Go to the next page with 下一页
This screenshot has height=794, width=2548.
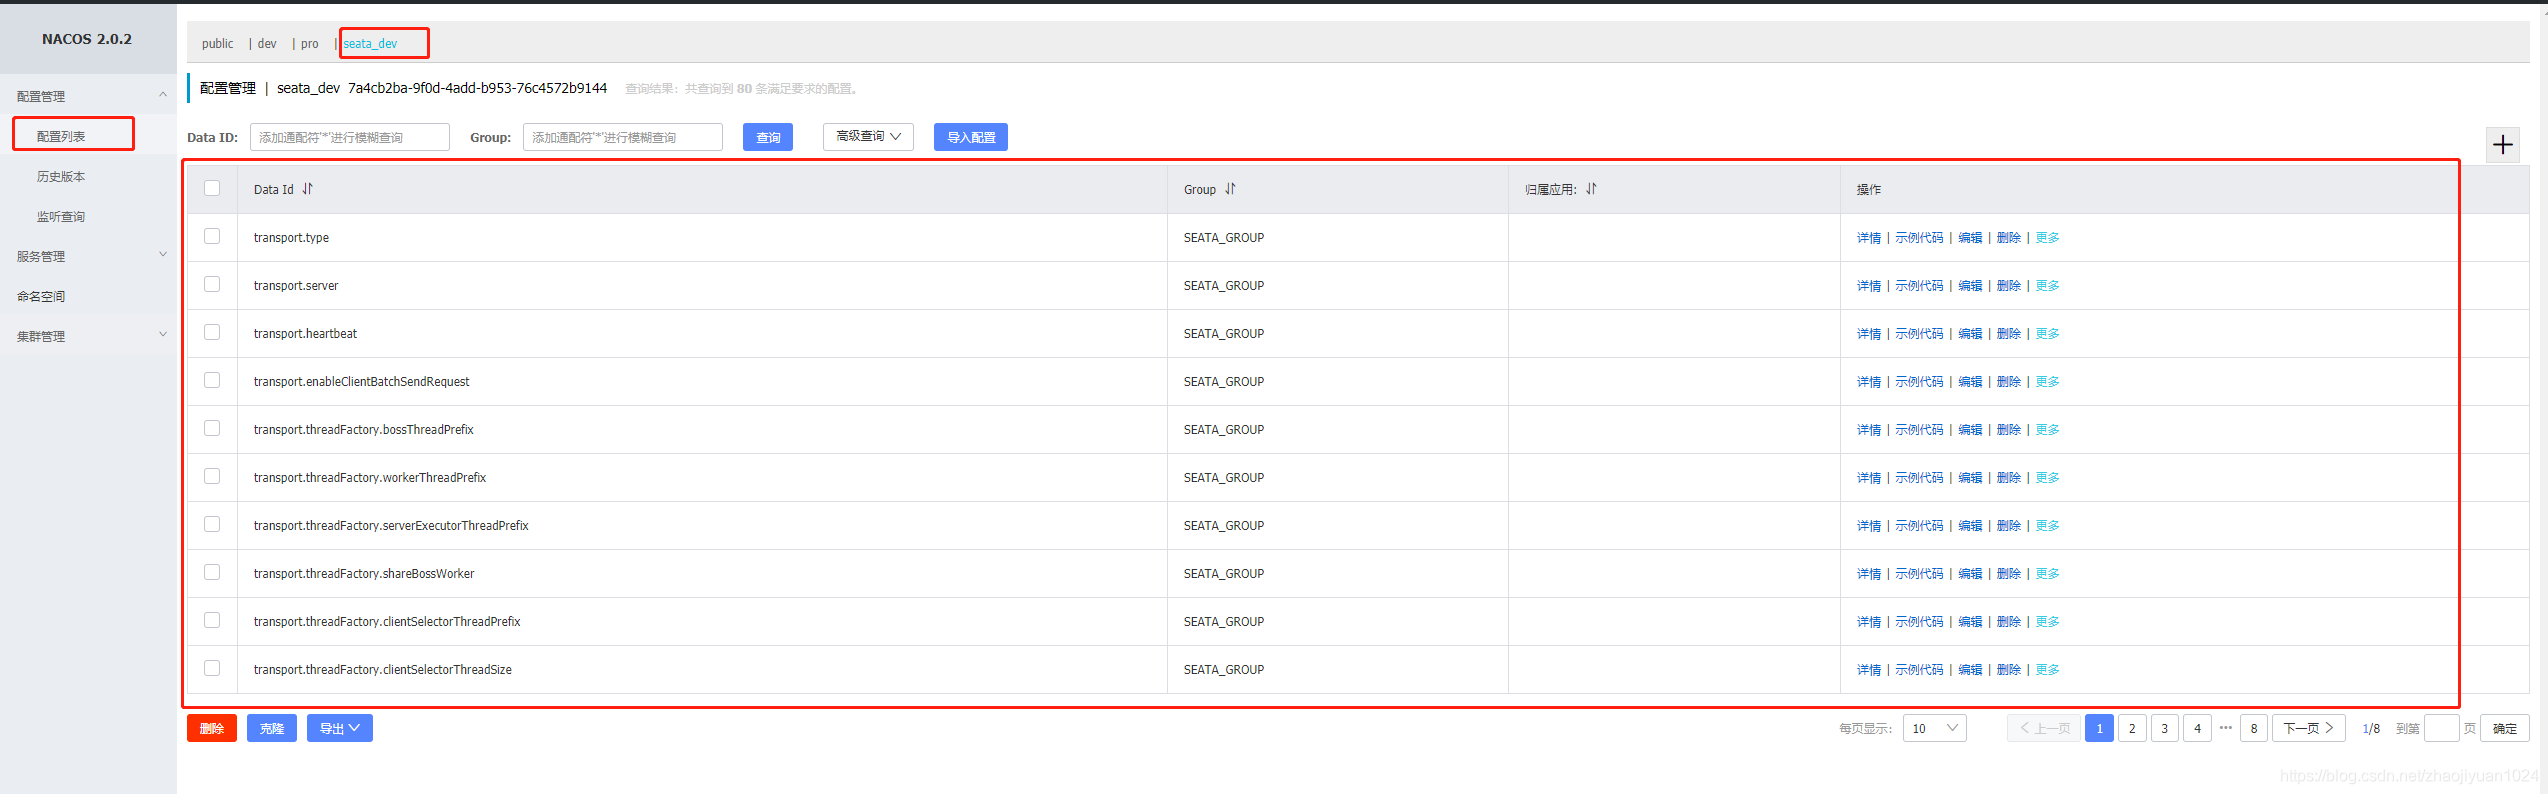coord(2308,728)
